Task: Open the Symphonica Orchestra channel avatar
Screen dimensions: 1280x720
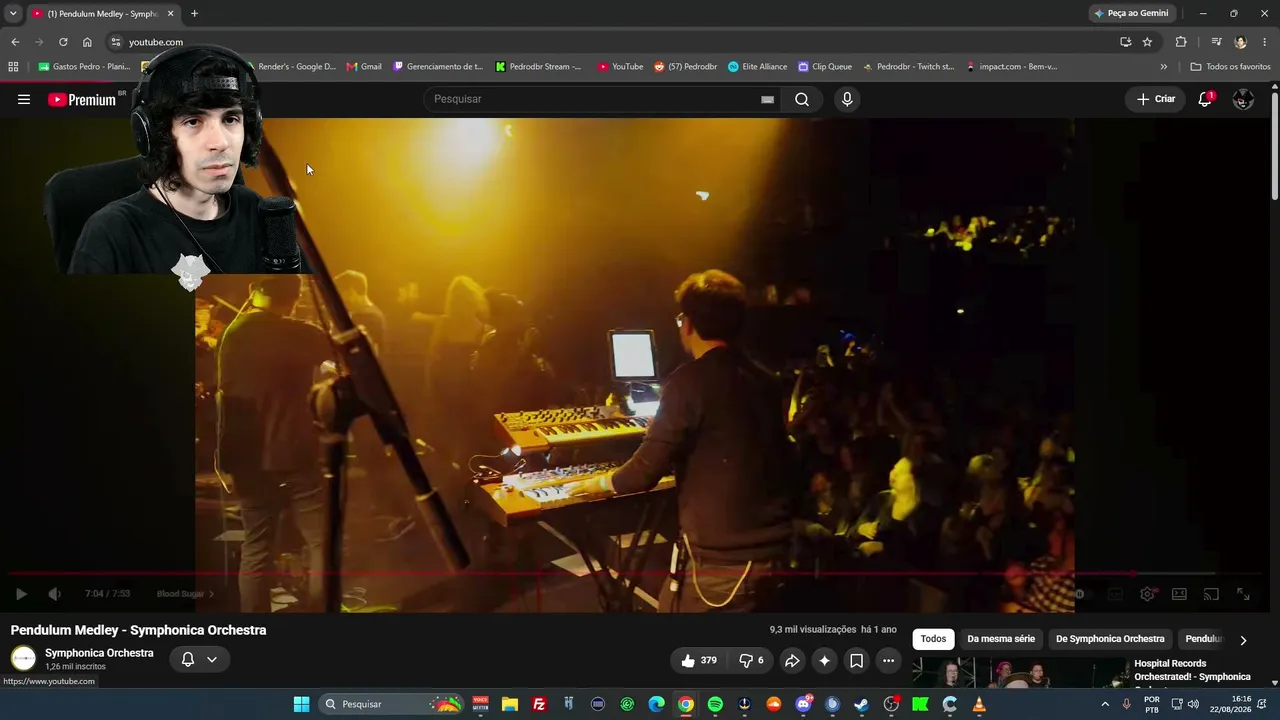Action: [23, 658]
